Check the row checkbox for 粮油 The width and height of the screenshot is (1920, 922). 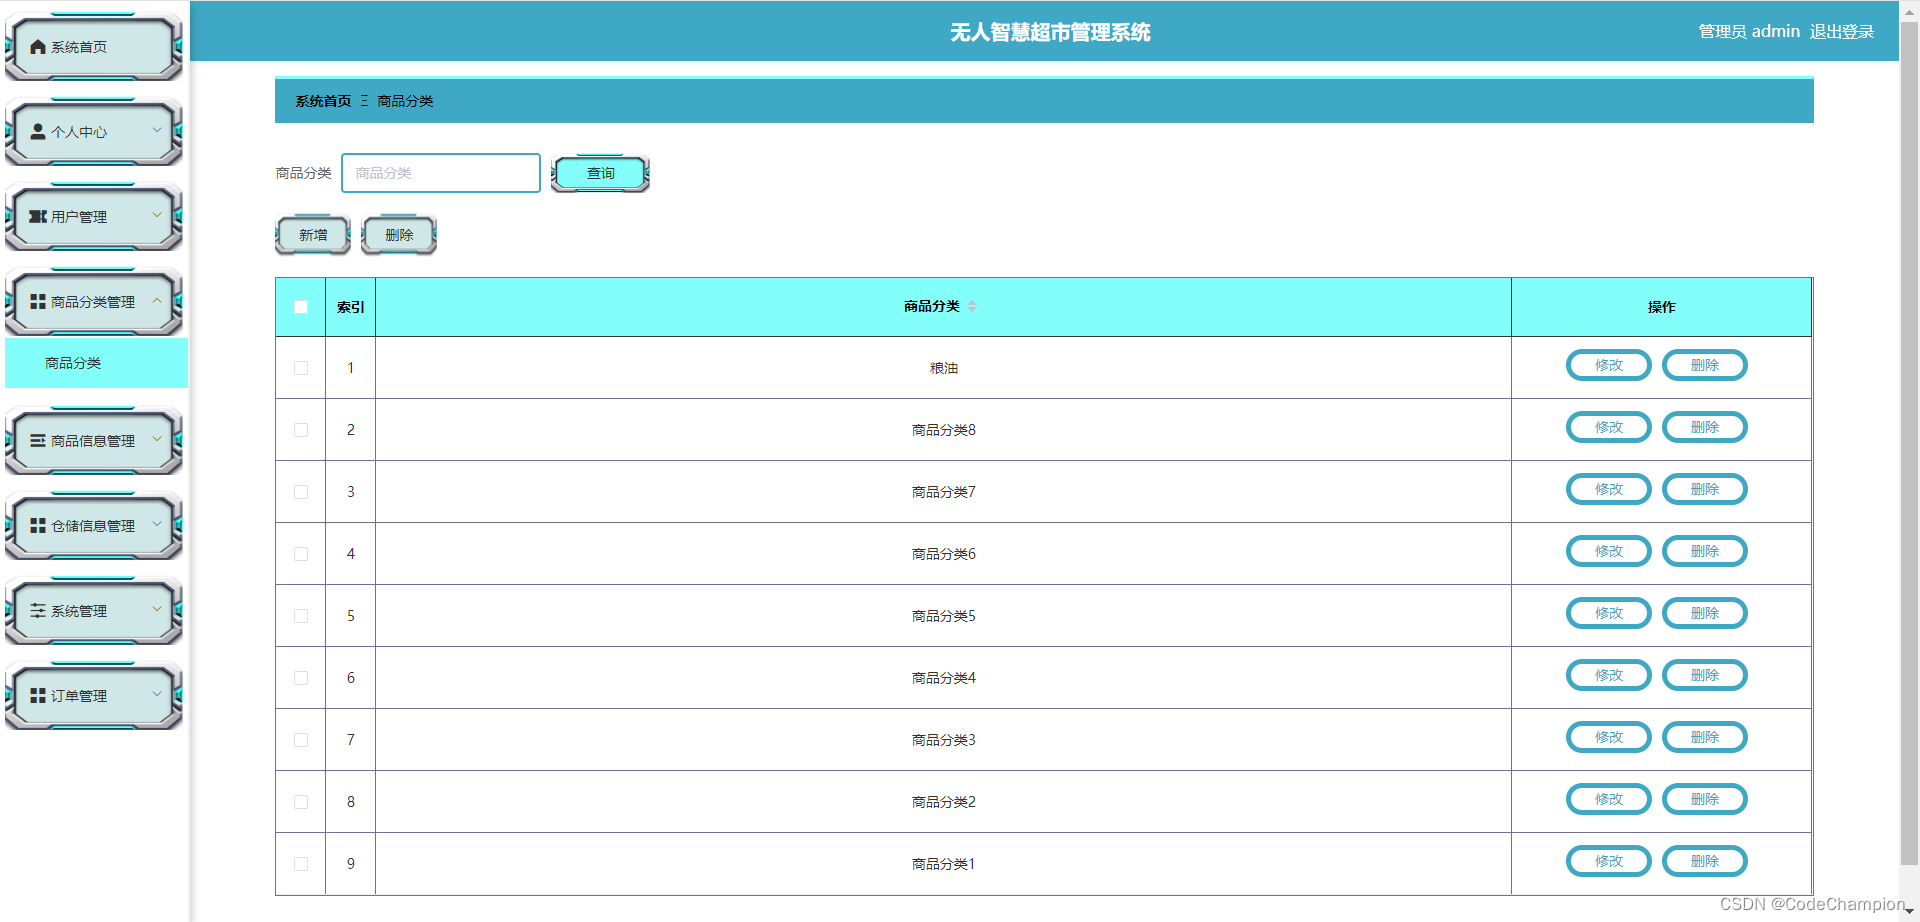click(300, 367)
